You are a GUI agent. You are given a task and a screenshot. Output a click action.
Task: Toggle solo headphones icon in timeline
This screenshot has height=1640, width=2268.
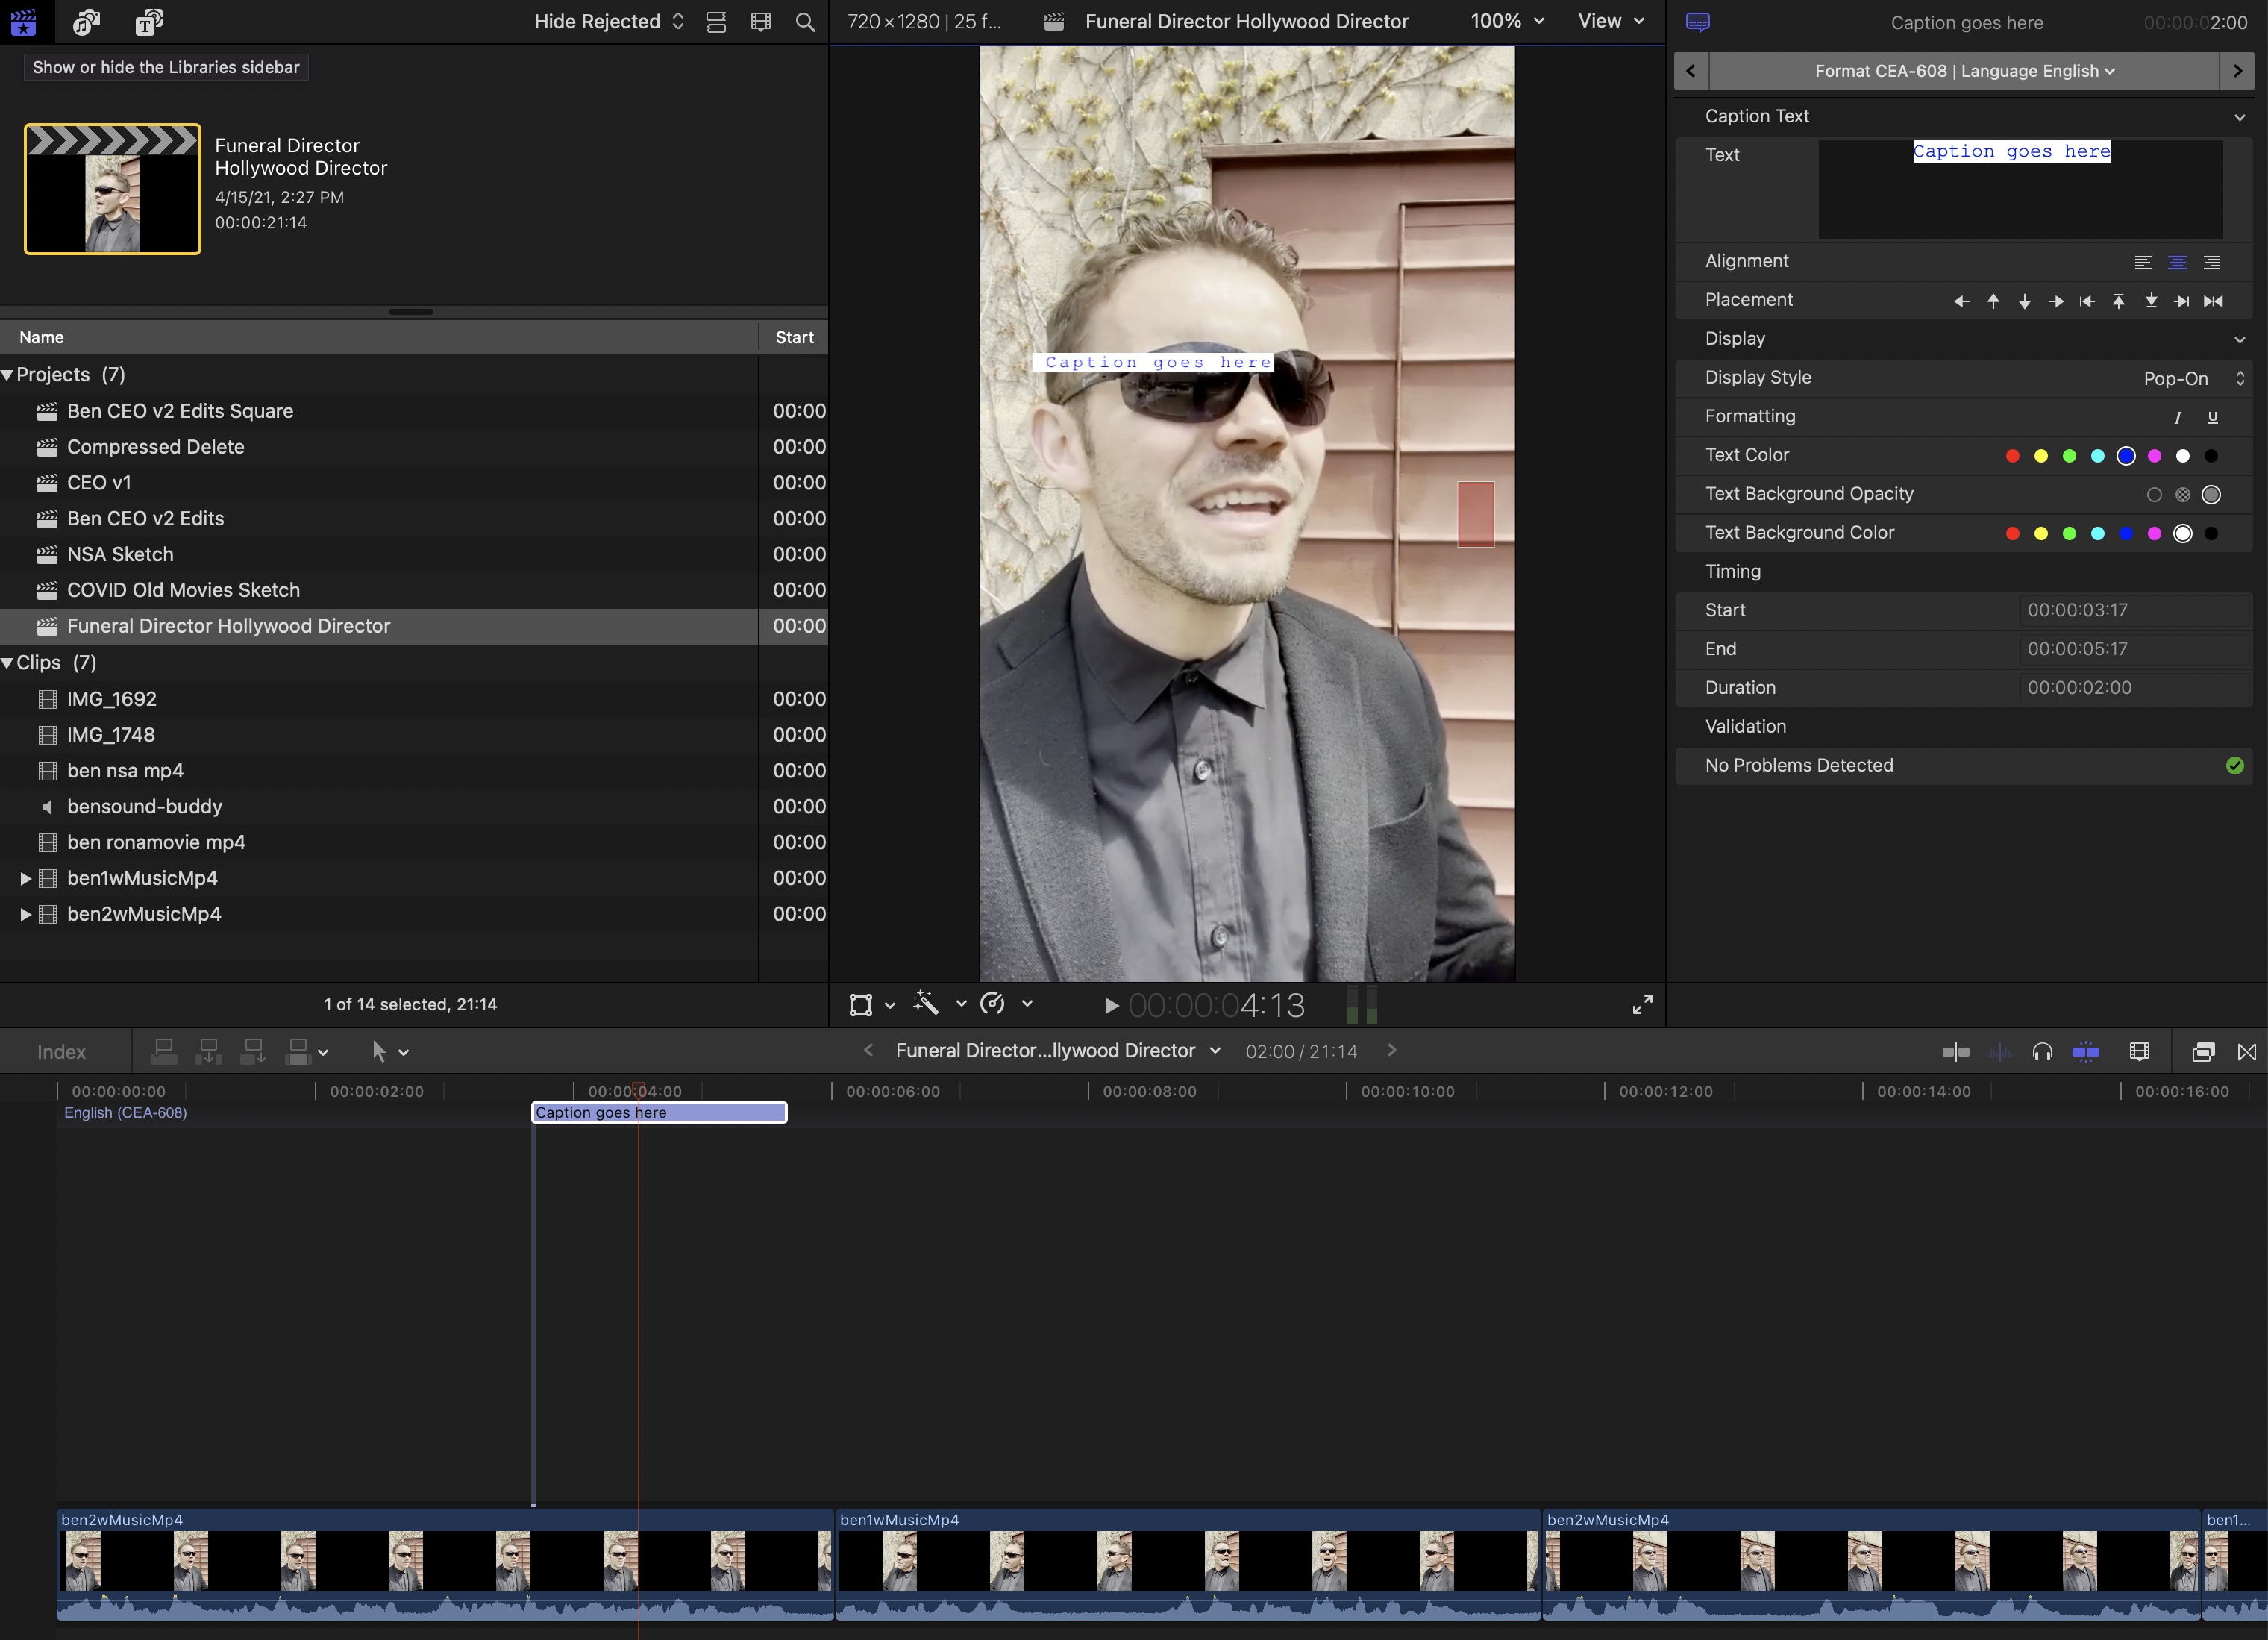2042,1052
